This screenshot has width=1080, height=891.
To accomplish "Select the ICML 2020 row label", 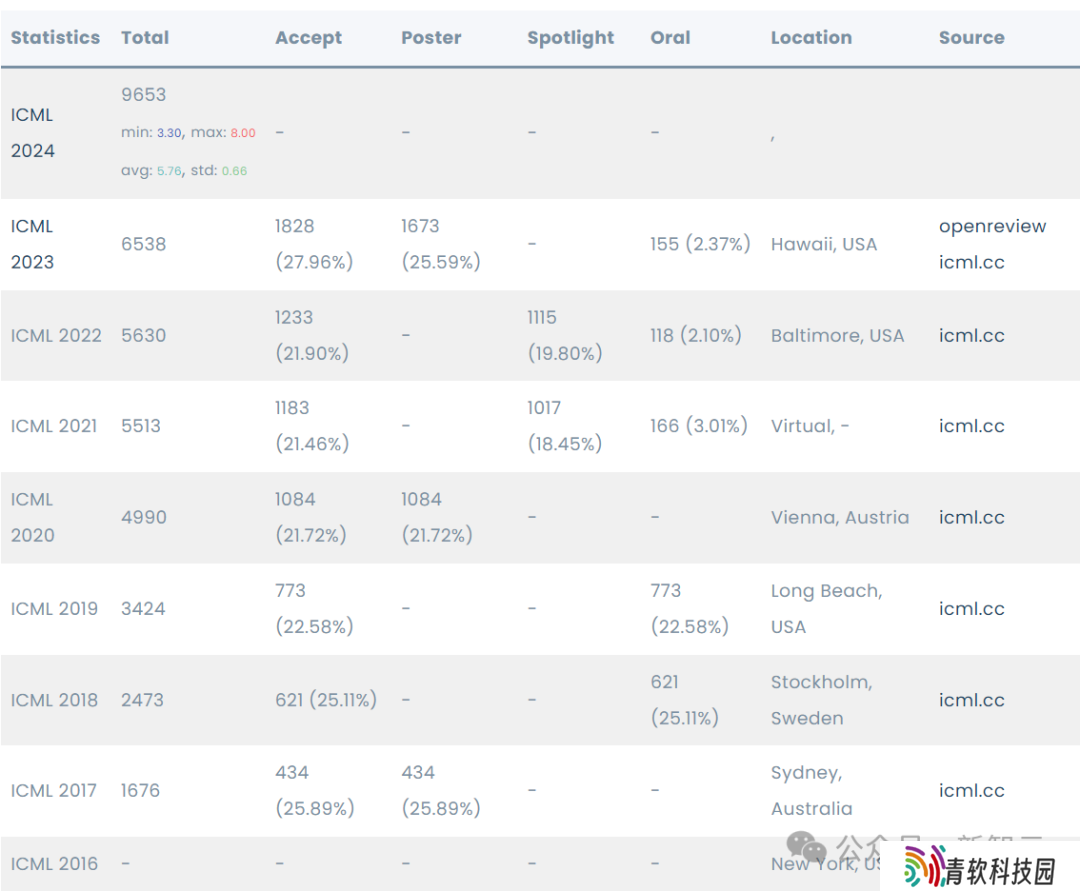I will [x=32, y=517].
